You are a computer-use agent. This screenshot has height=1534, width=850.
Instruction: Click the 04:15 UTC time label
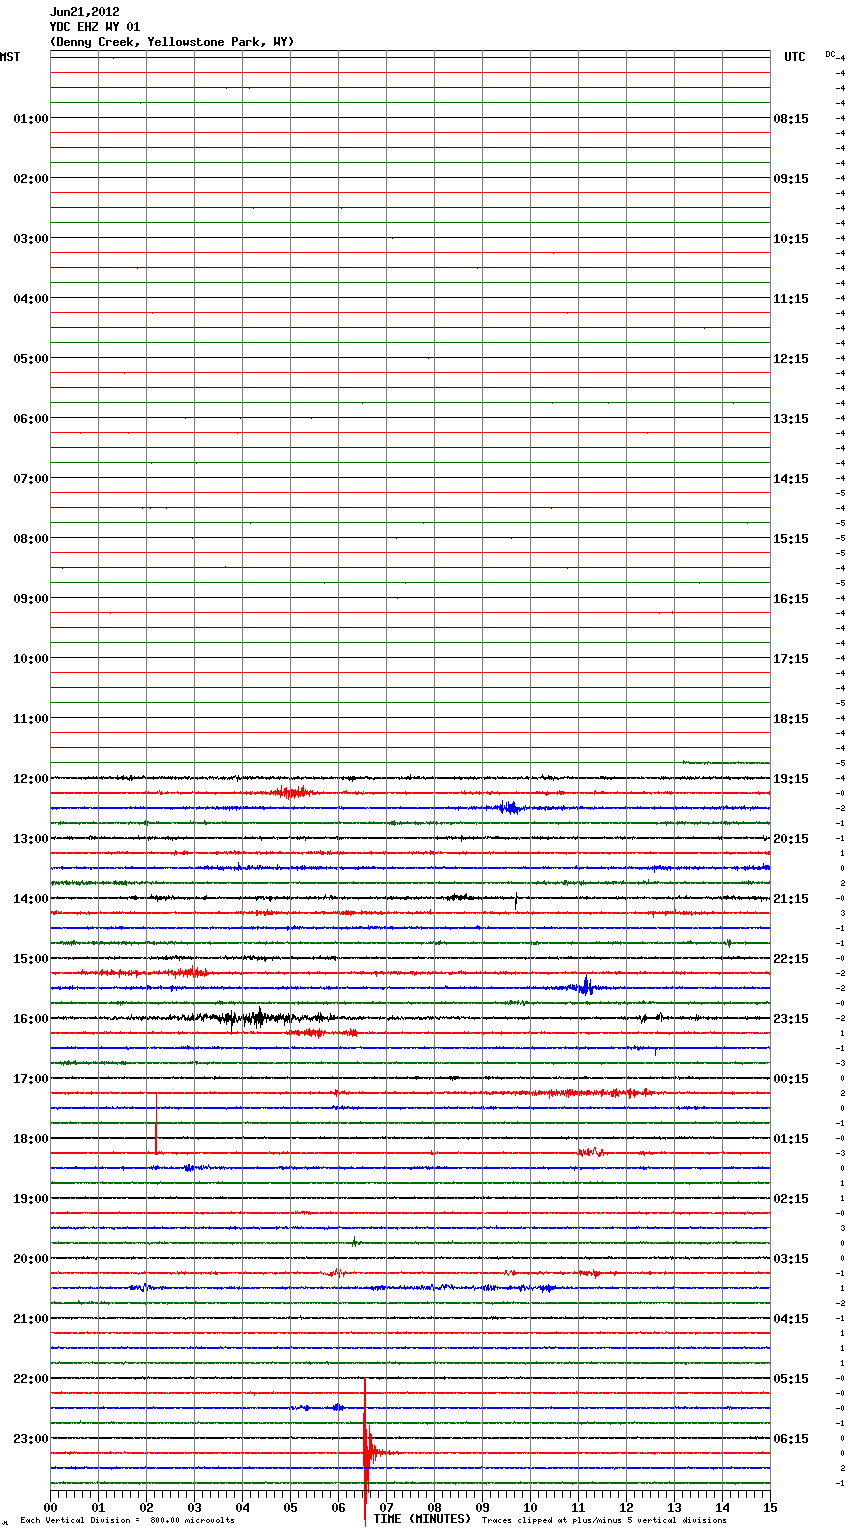click(x=791, y=1319)
